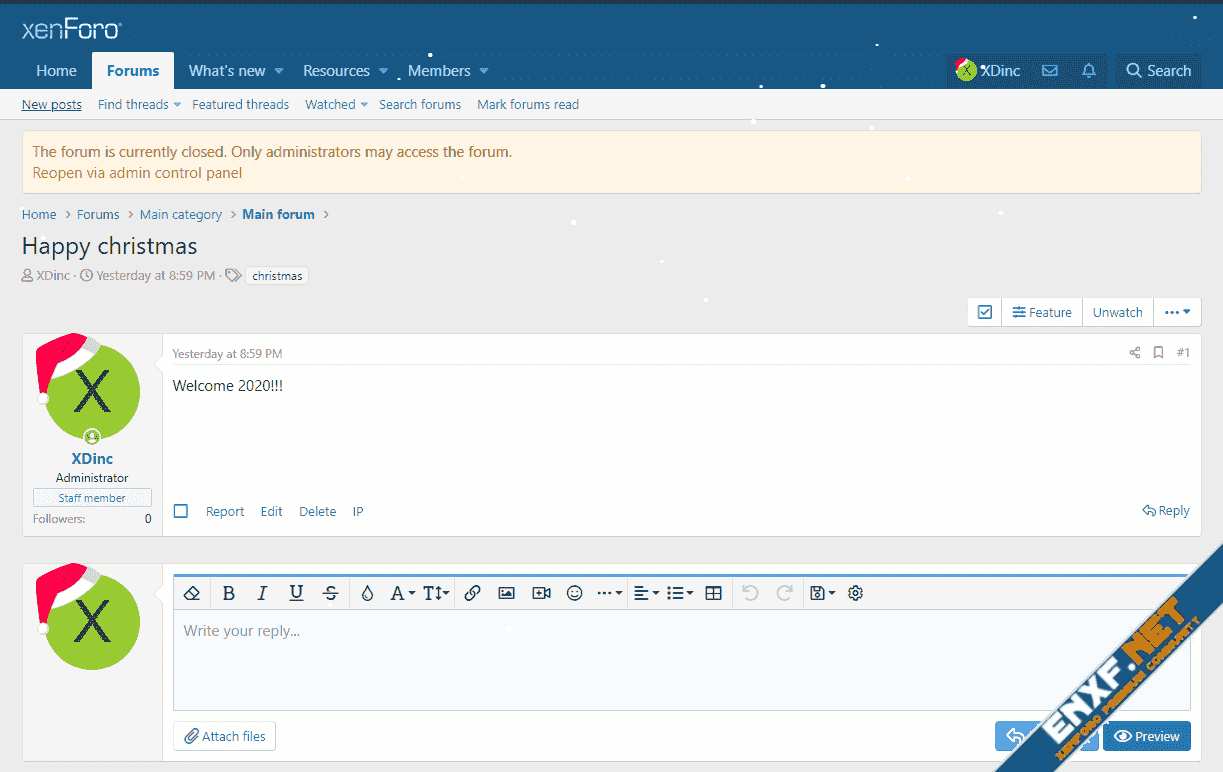Screen dimensions: 1223x772
Task: Open the alerts bell icon
Action: click(x=1089, y=71)
